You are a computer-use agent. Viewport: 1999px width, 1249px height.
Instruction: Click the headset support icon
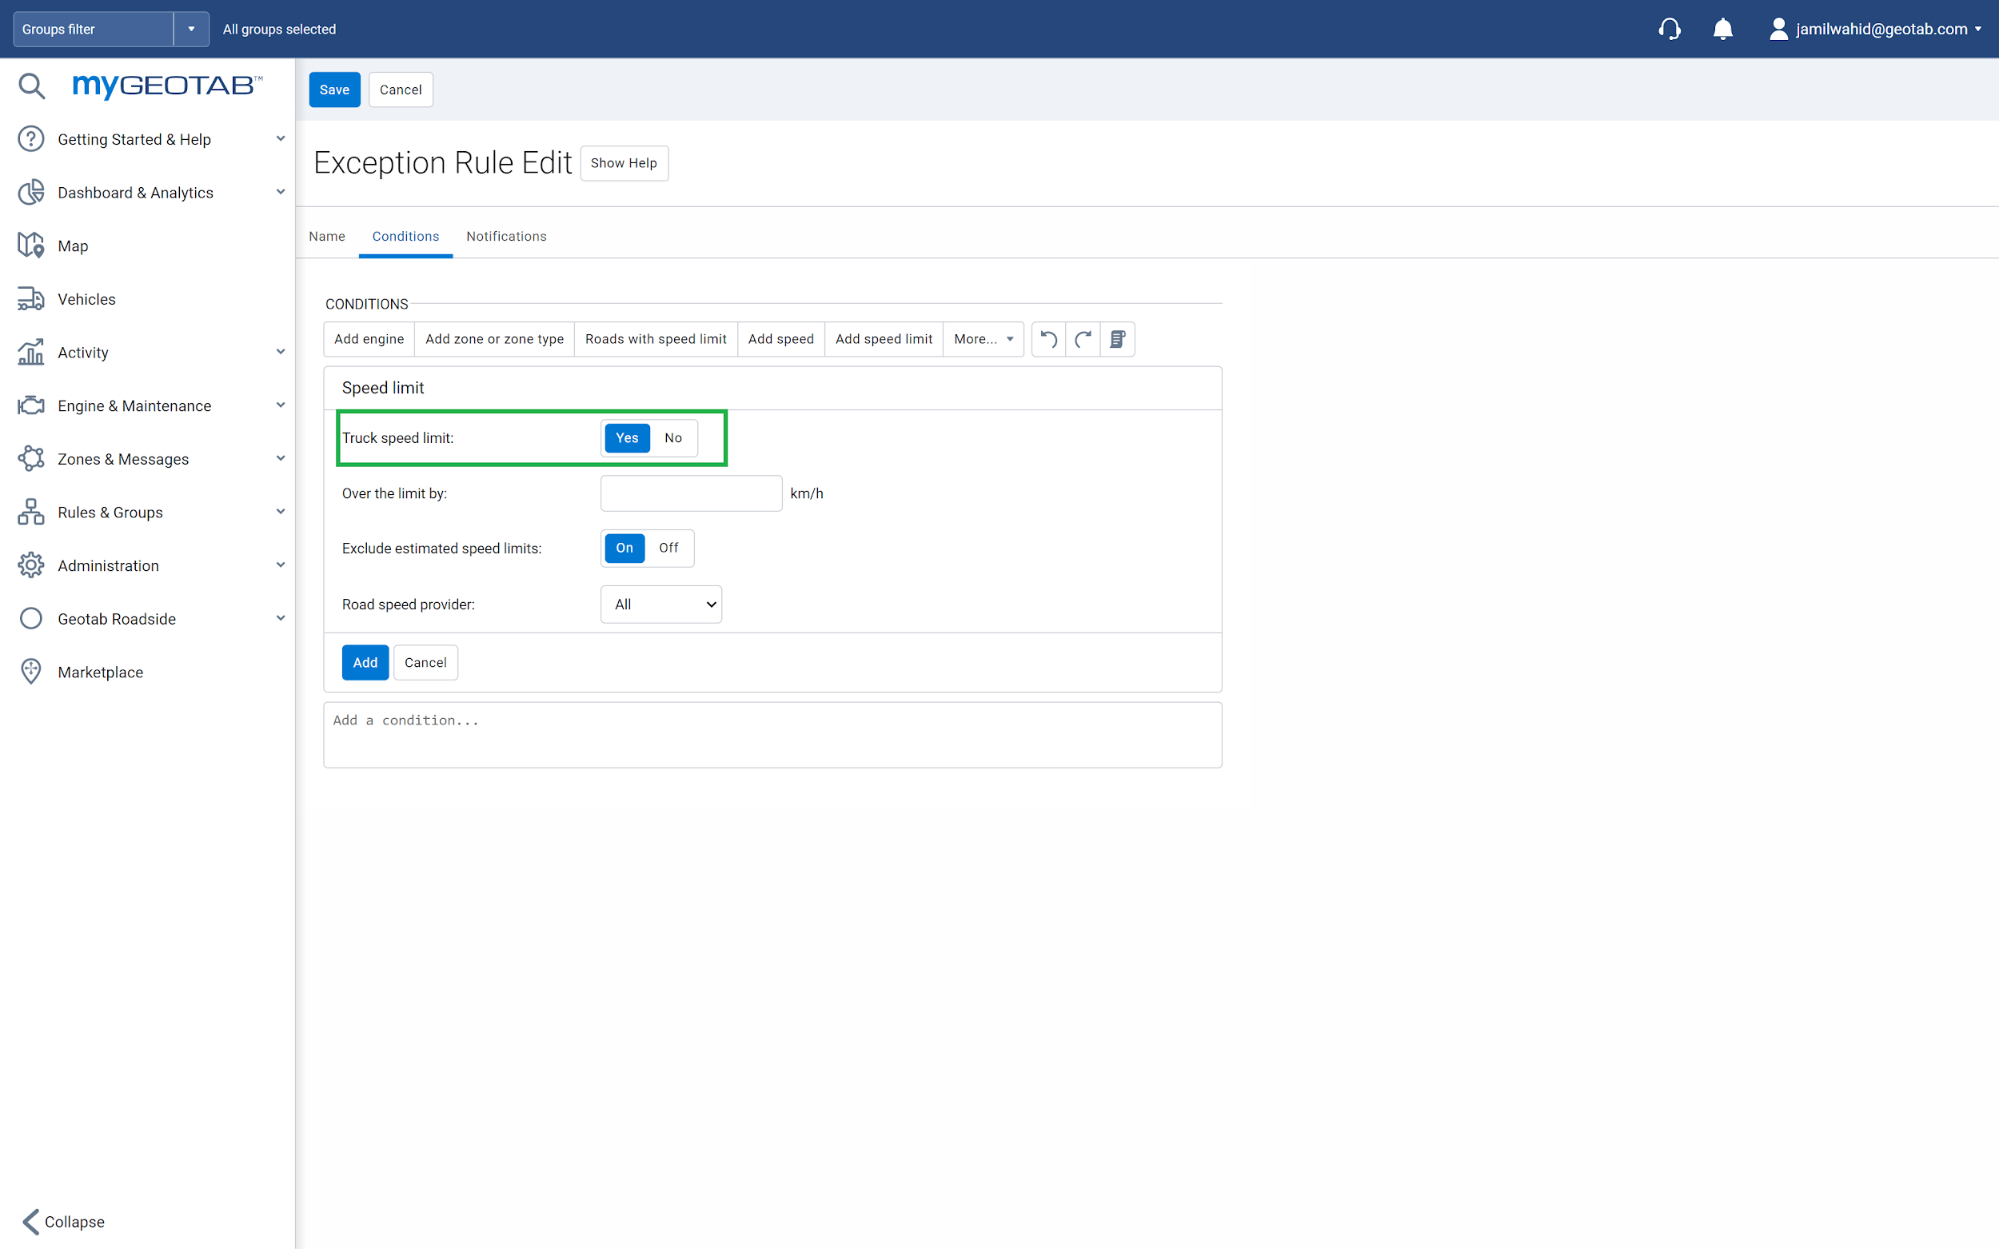1669,29
